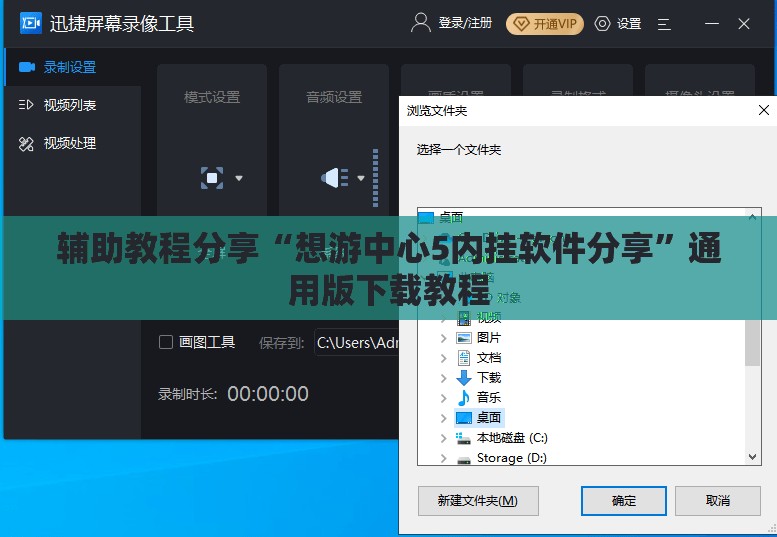
Task: Click the 录制时长 00:00:00 timer text
Action: 268,394
